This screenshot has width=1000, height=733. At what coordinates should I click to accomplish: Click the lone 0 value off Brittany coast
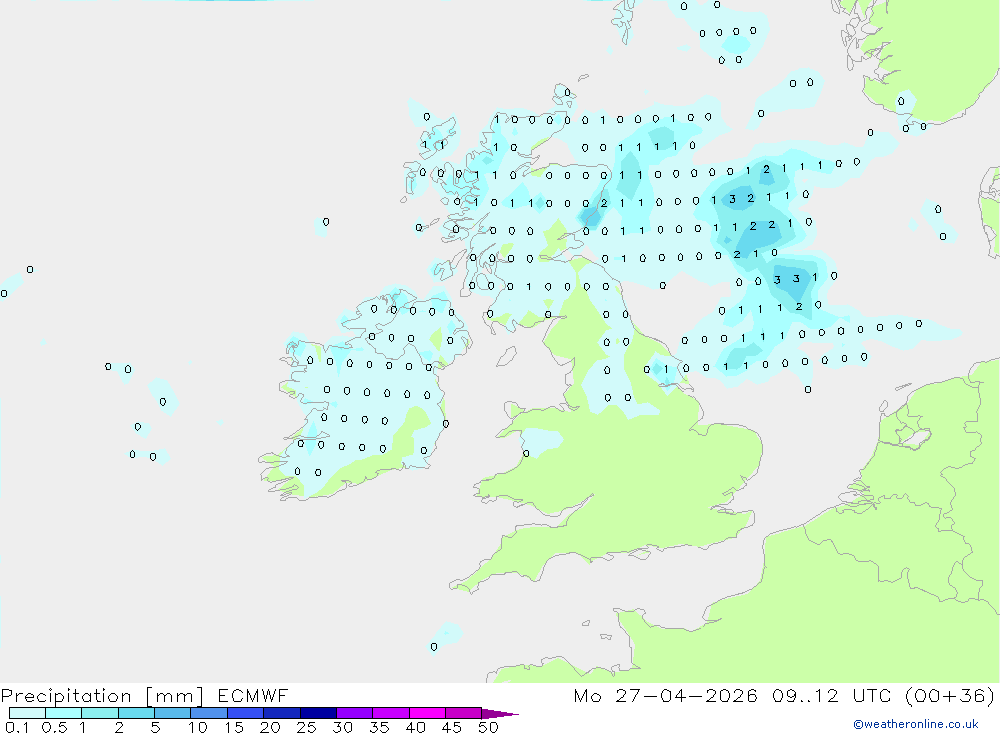tap(434, 647)
